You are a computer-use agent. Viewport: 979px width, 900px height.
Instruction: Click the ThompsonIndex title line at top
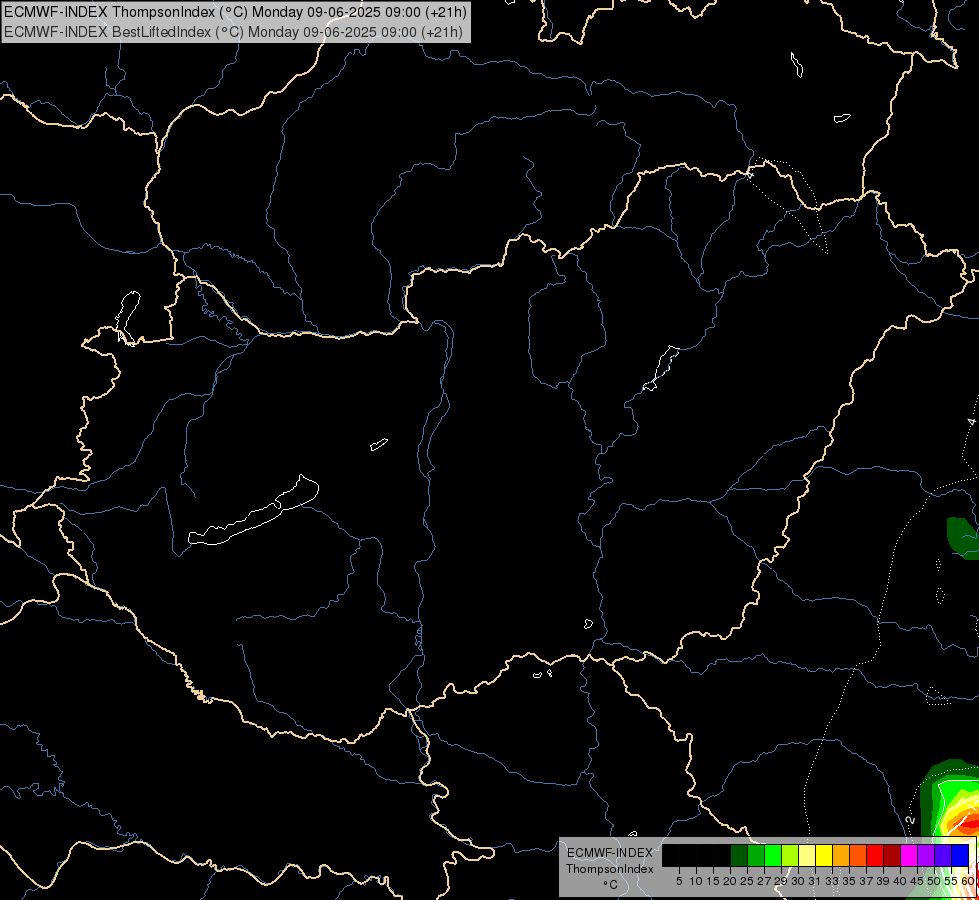pos(235,12)
